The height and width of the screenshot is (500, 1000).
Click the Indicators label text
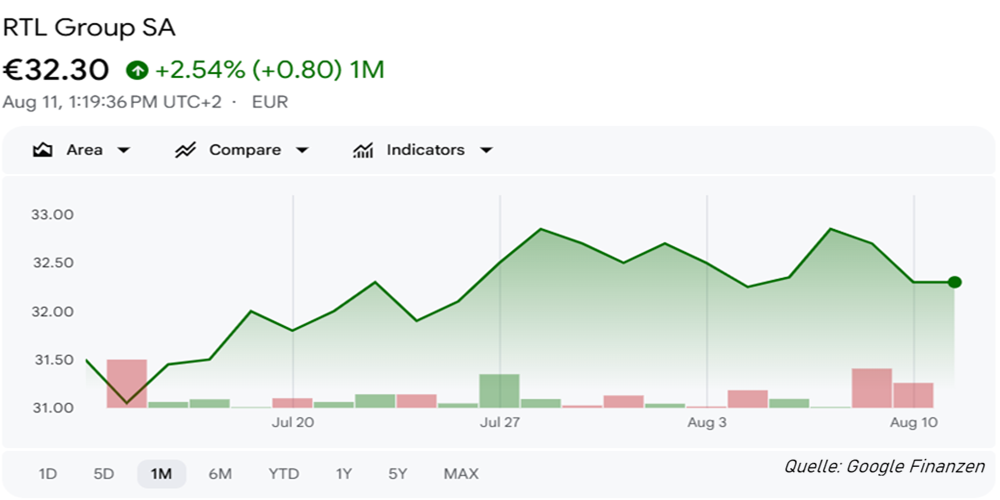[425, 151]
